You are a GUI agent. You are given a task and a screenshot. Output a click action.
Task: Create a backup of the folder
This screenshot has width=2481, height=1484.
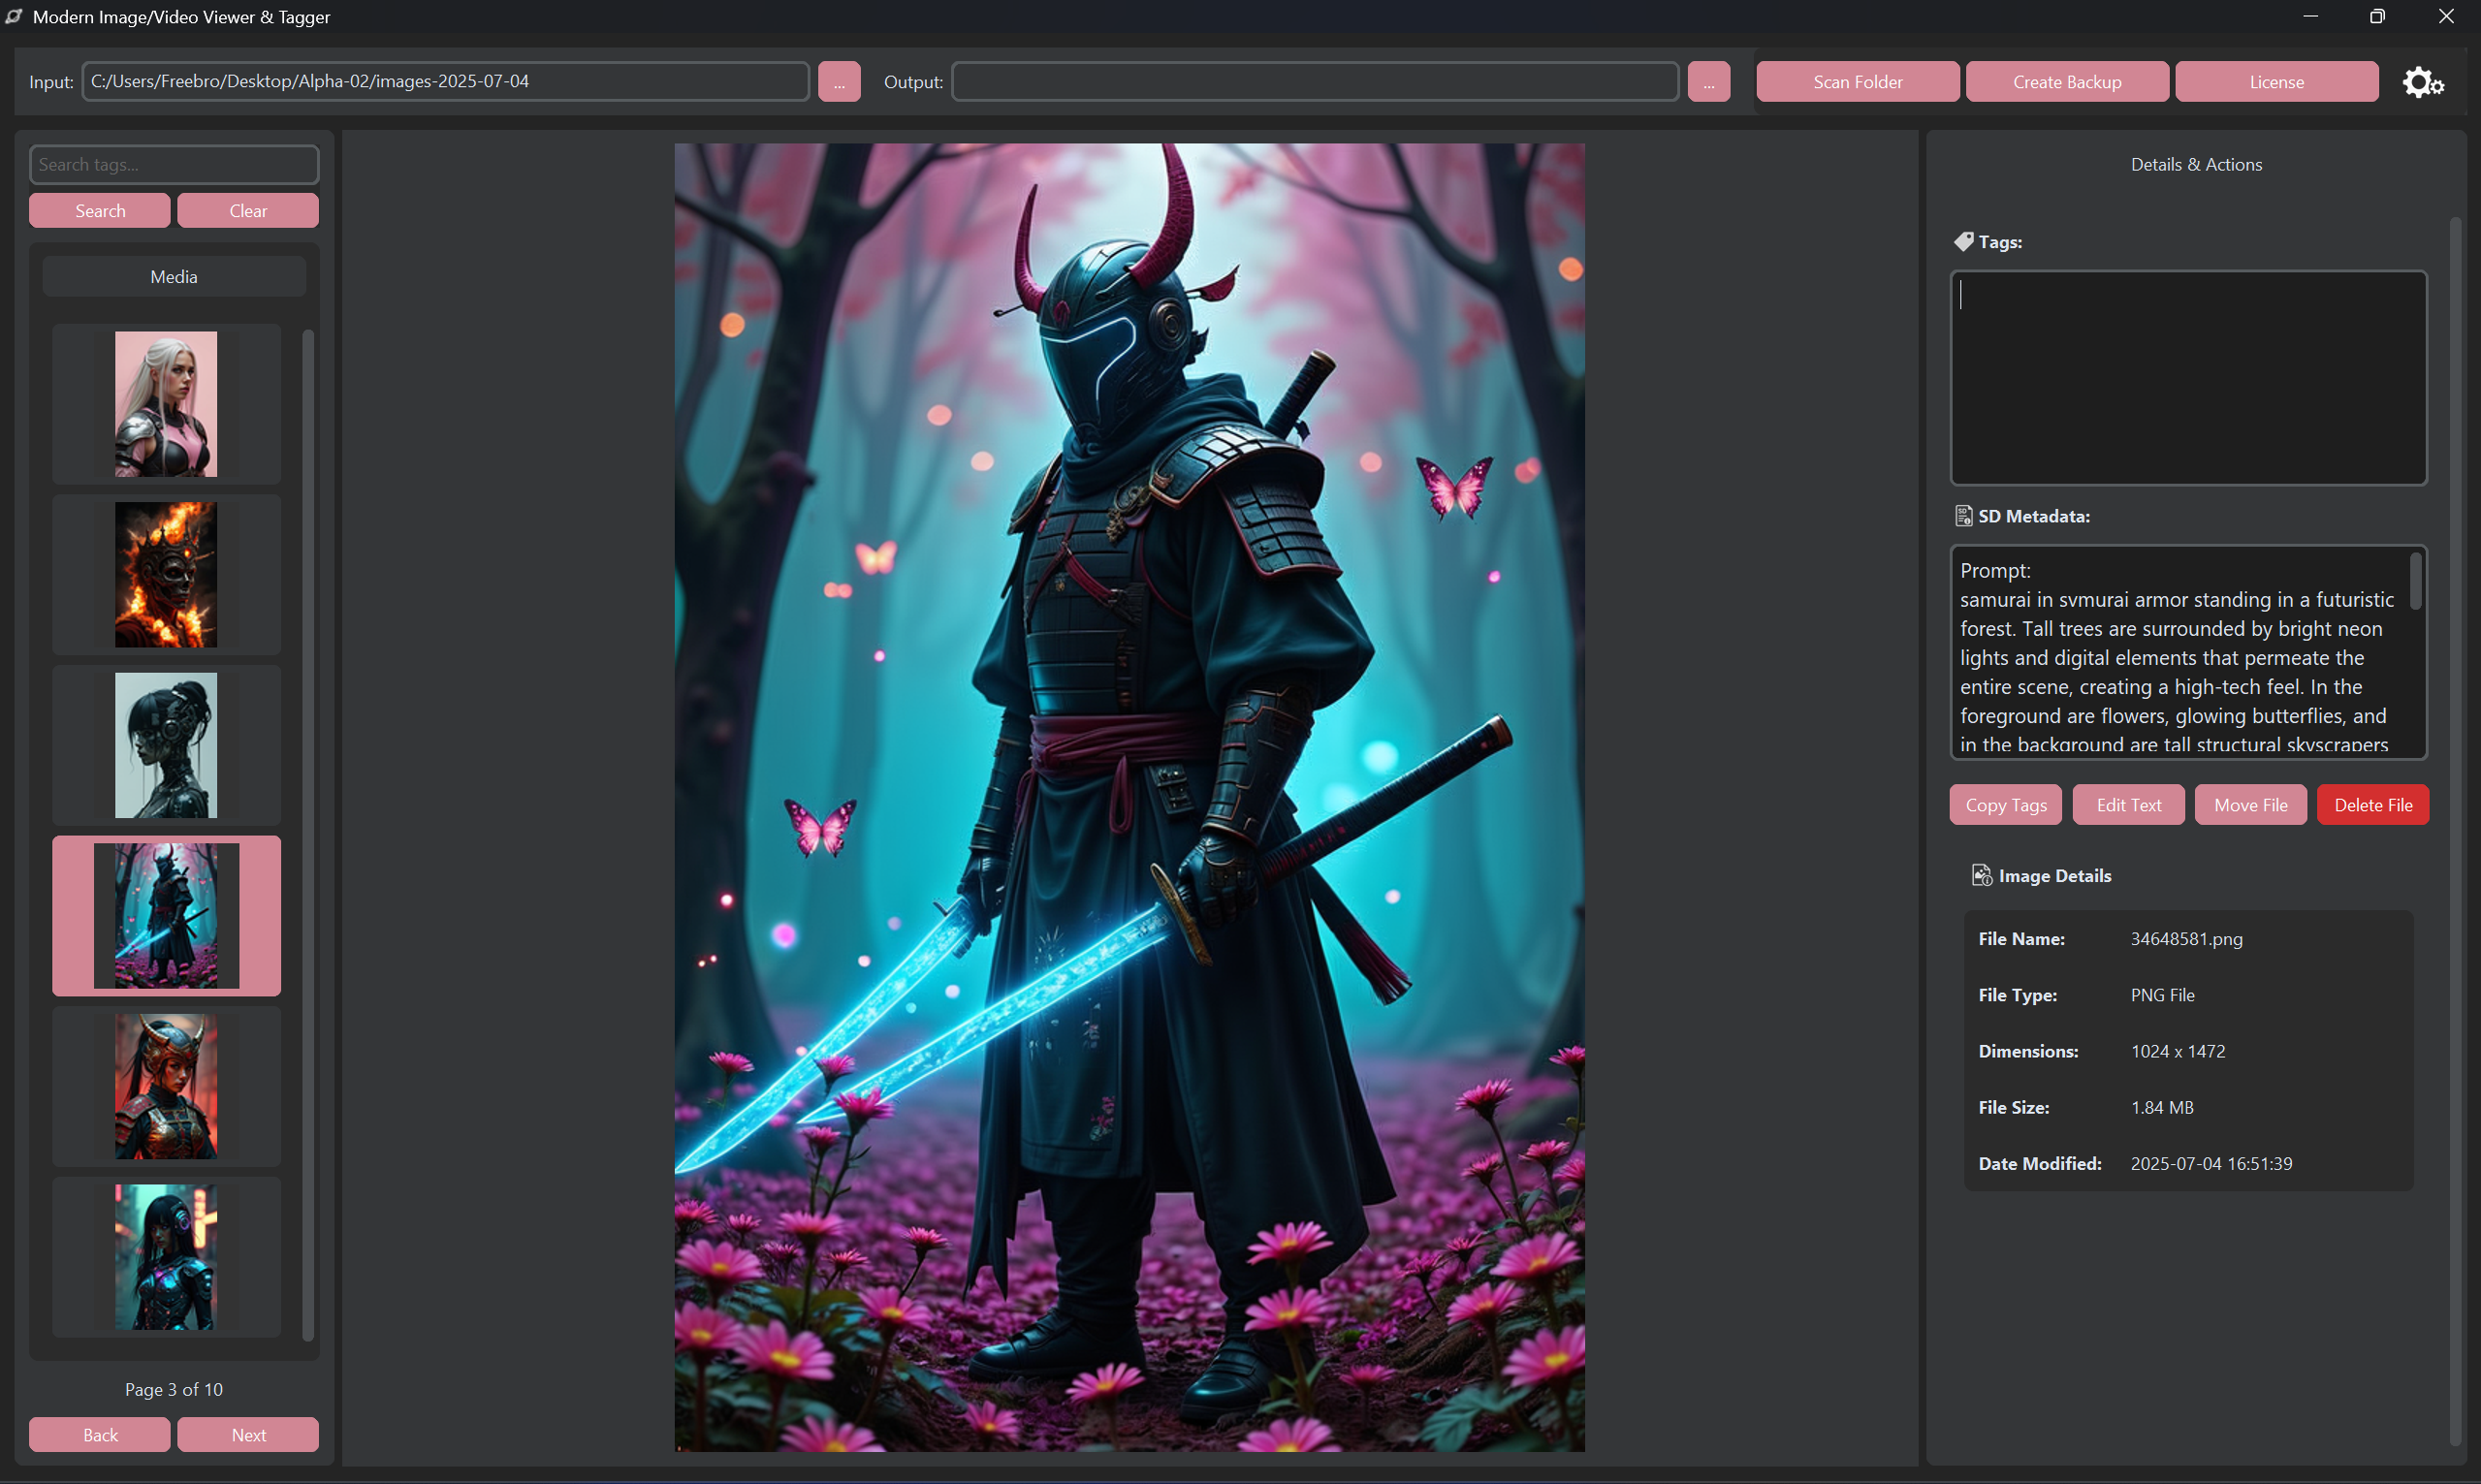(x=2066, y=82)
